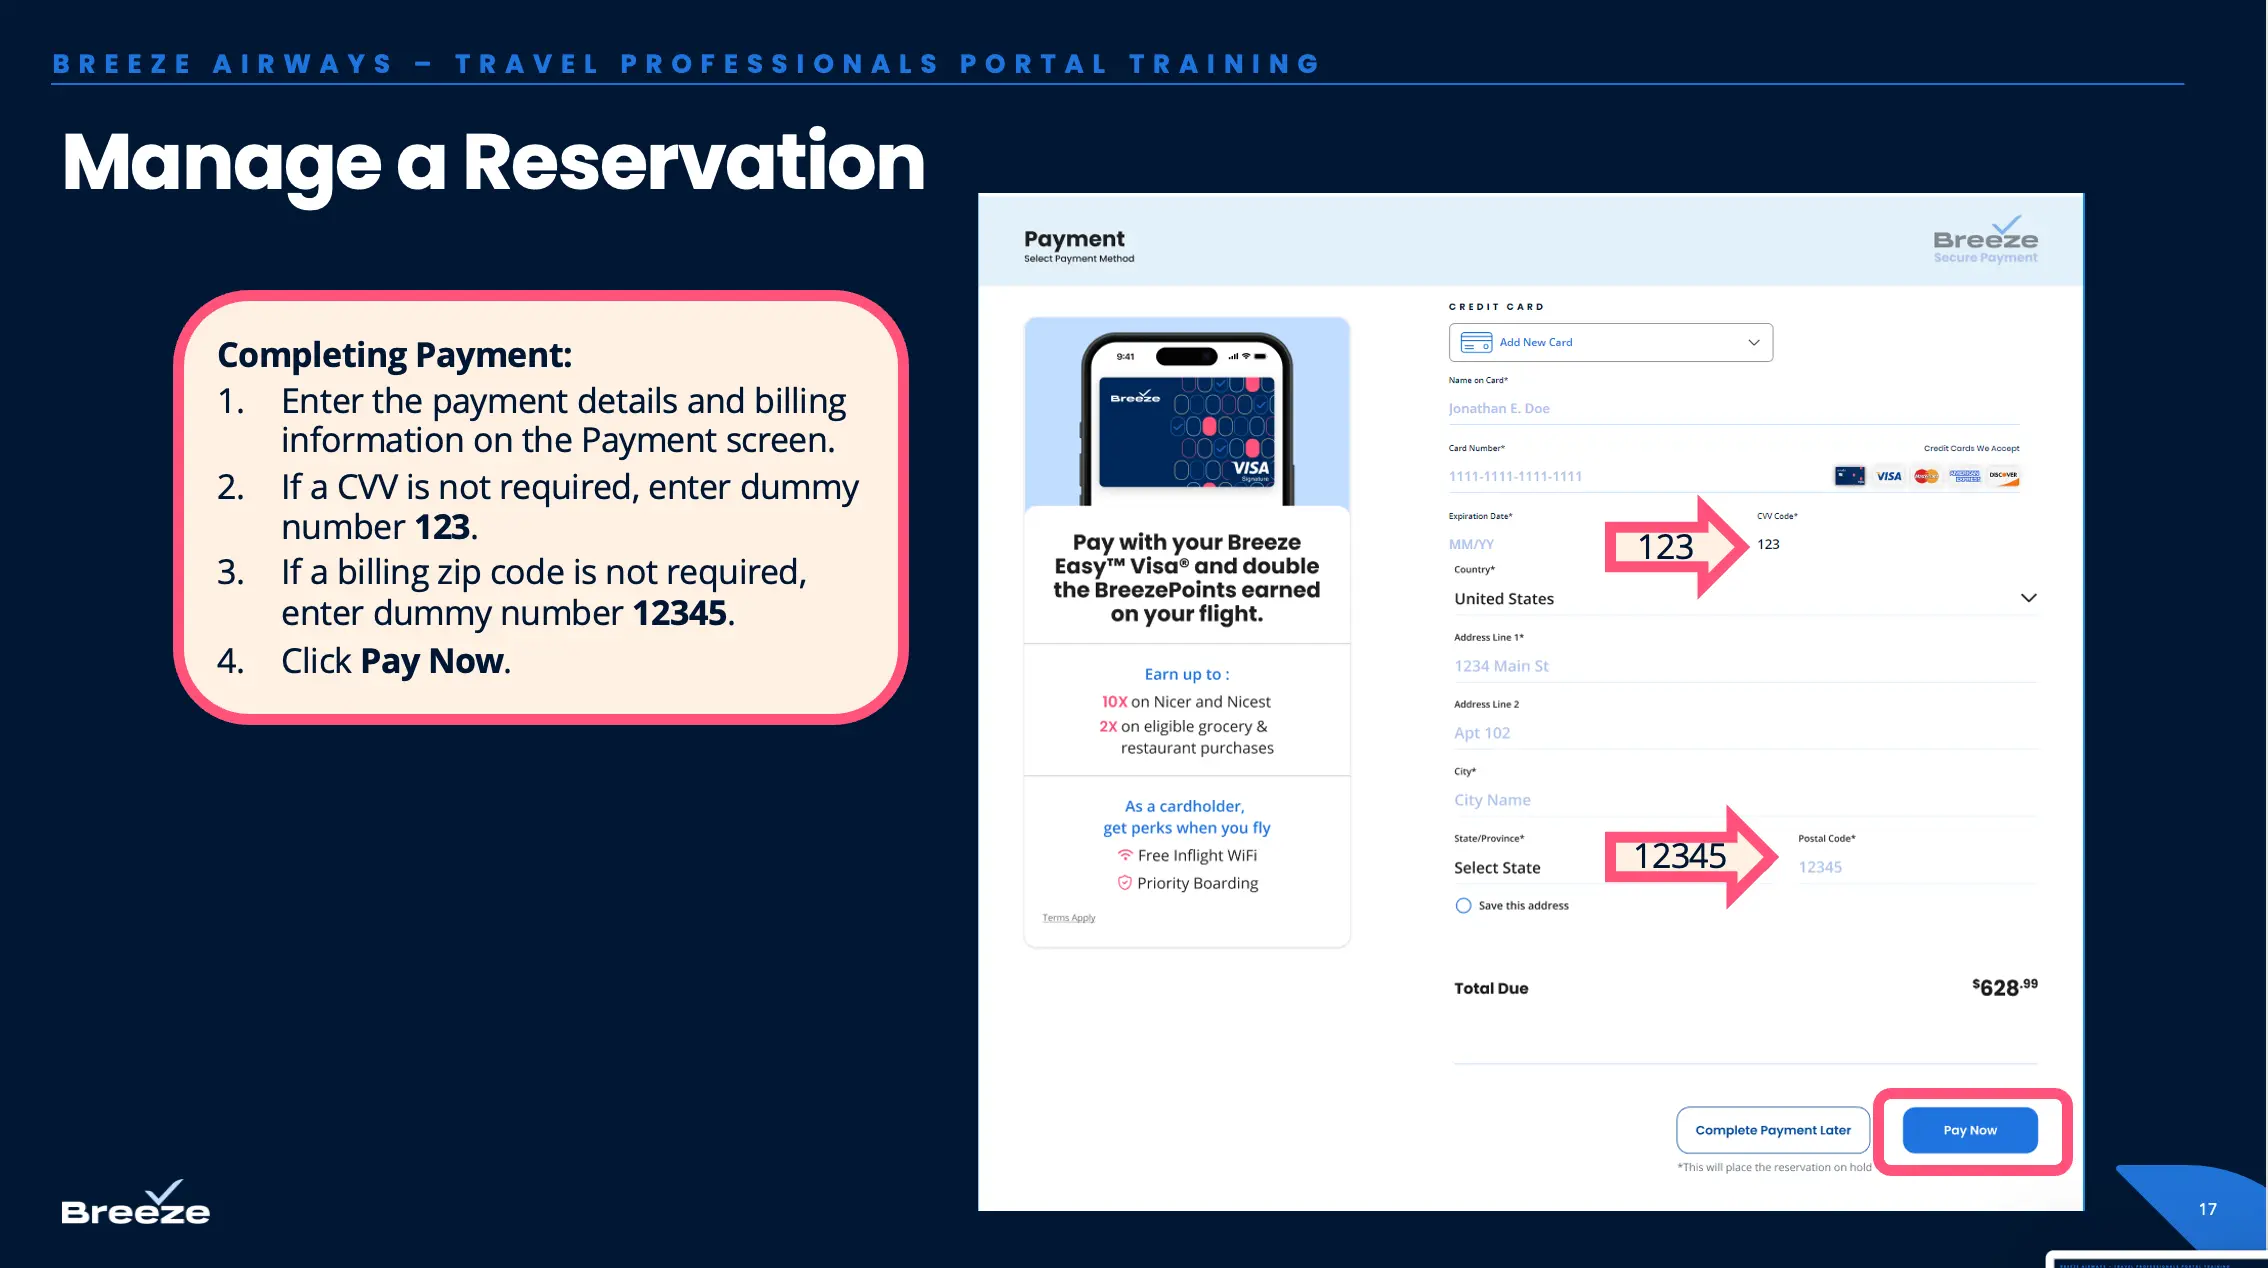The width and height of the screenshot is (2268, 1268).
Task: Click the Breeze Secure Payment logo
Action: (x=1985, y=241)
